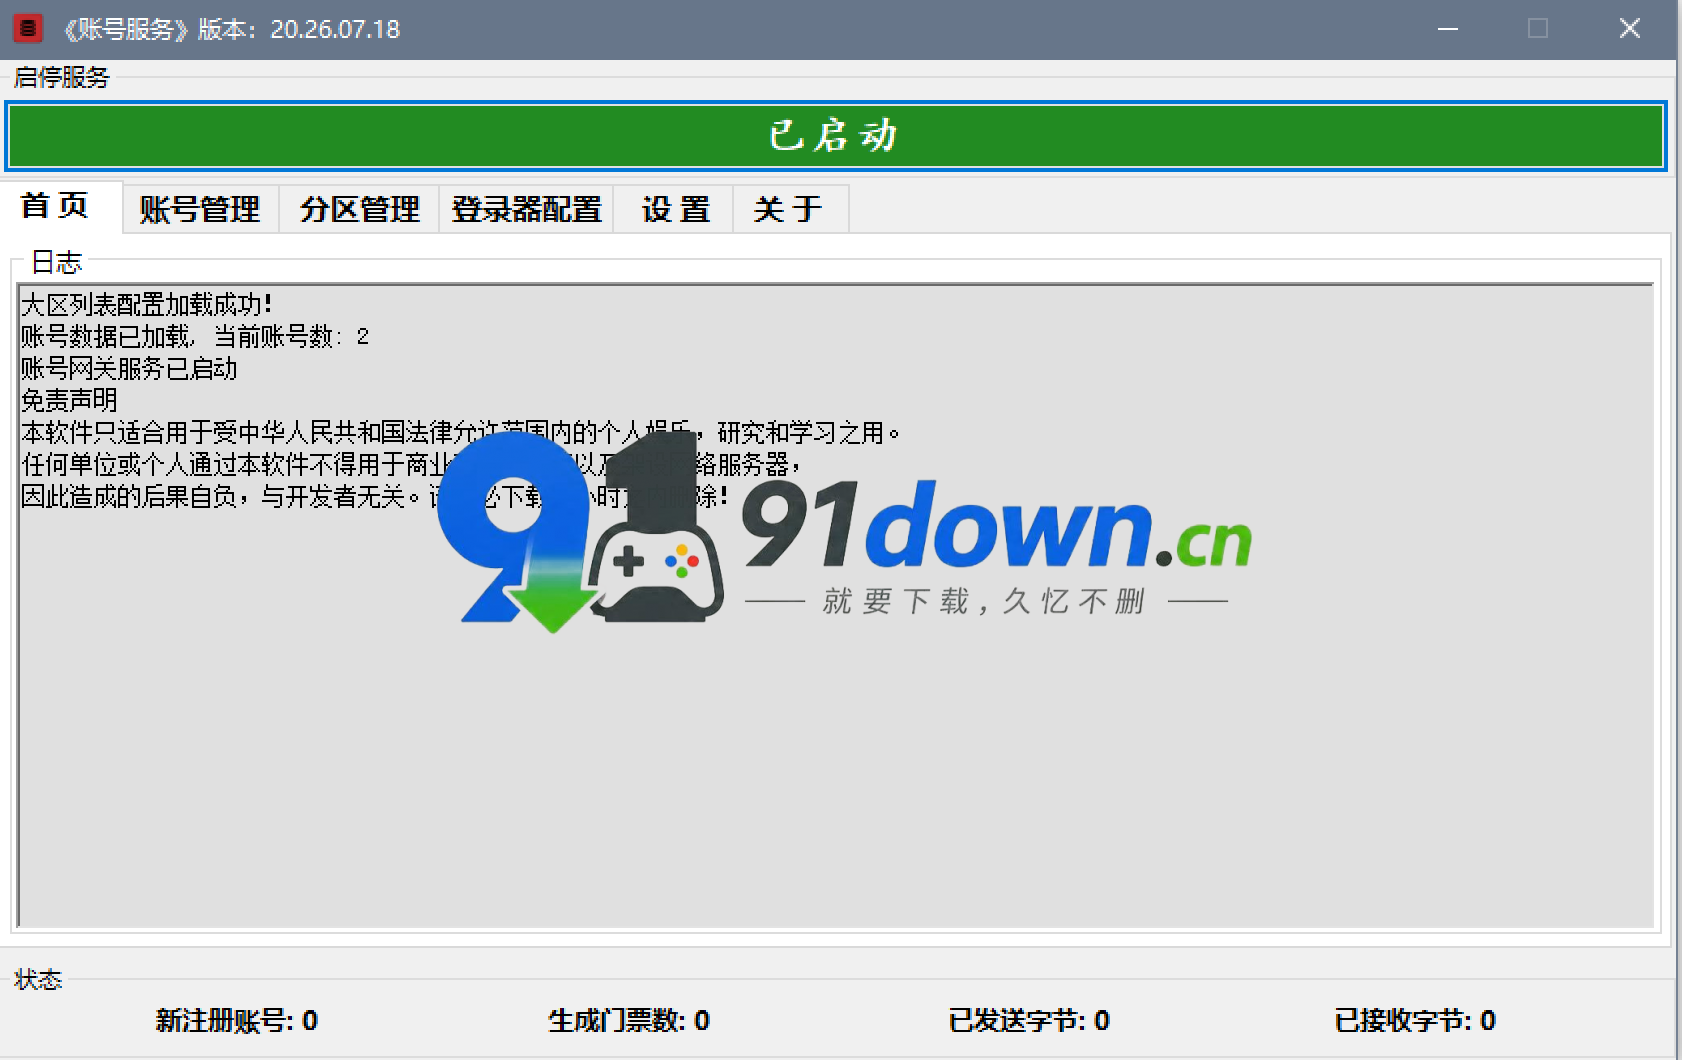This screenshot has width=1682, height=1060.
Task: Click the 生成门票数: 0 status text
Action: coord(629,1020)
